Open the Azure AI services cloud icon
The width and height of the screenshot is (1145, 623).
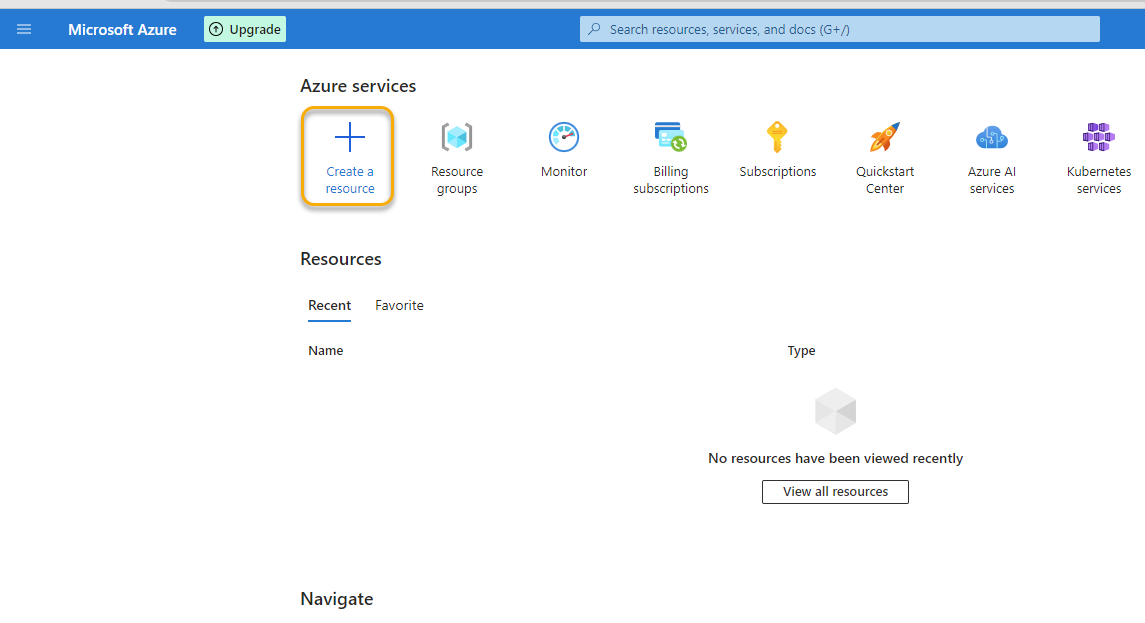[x=992, y=137]
